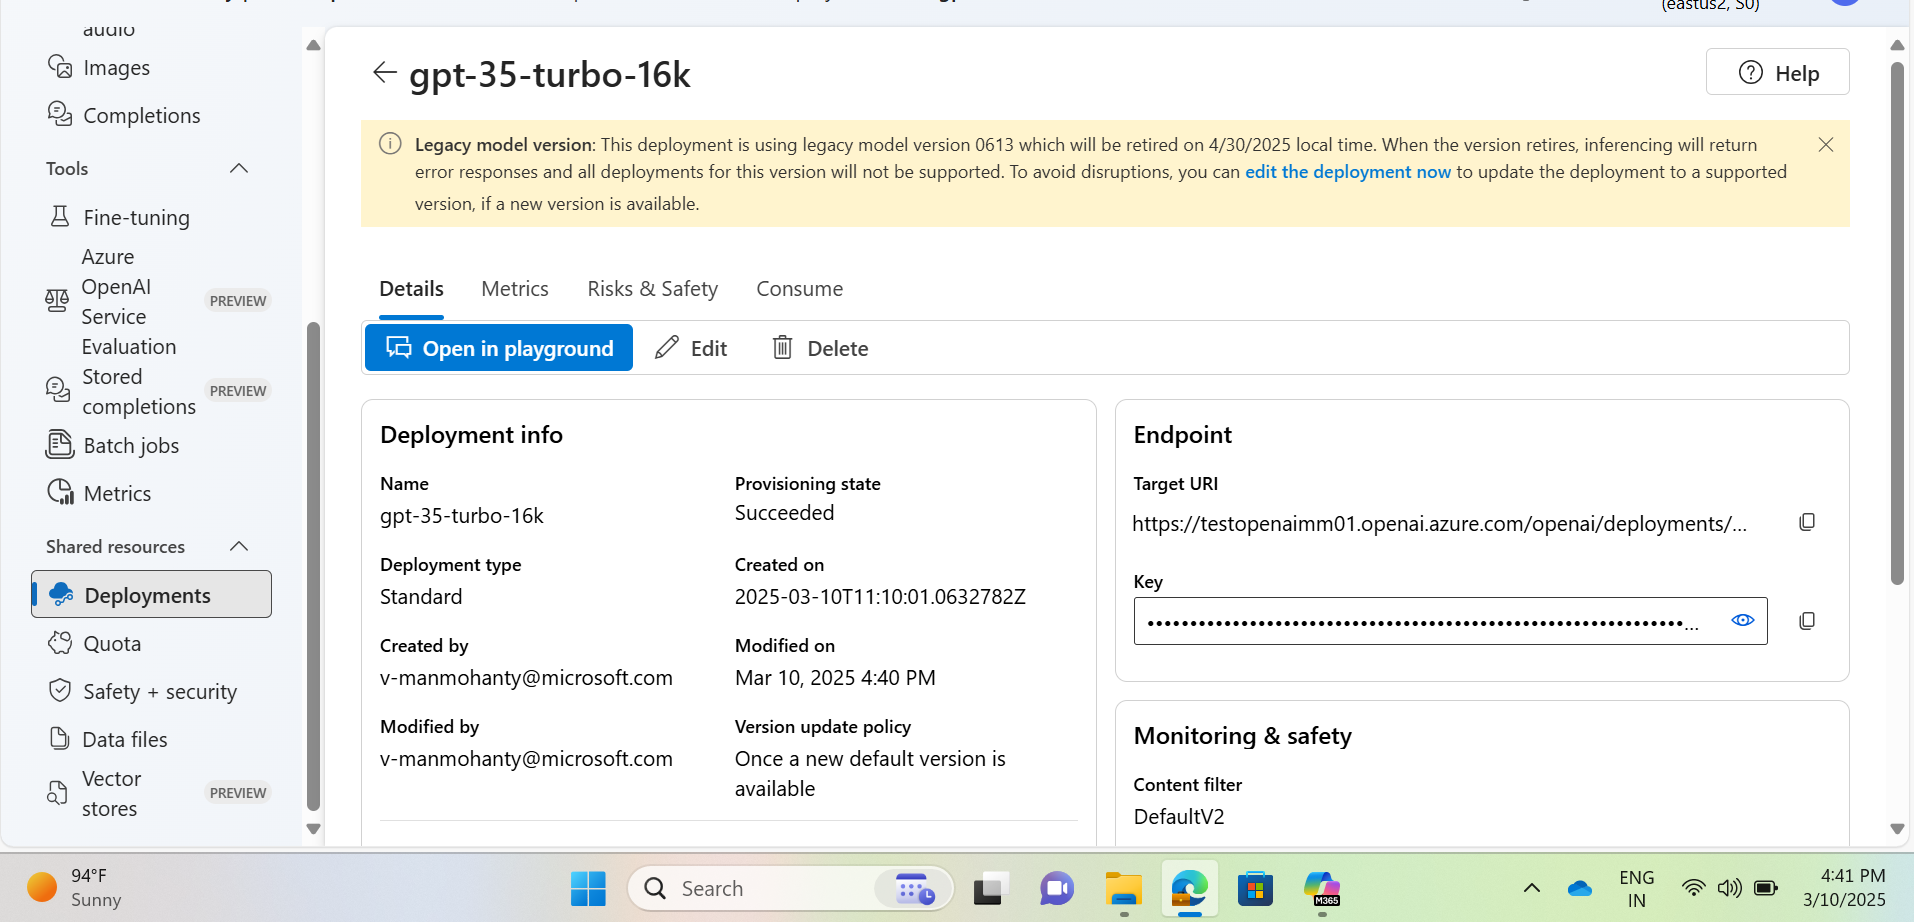Click the info icon in legacy warning banner
Screen dimensions: 1914x922
click(x=390, y=145)
